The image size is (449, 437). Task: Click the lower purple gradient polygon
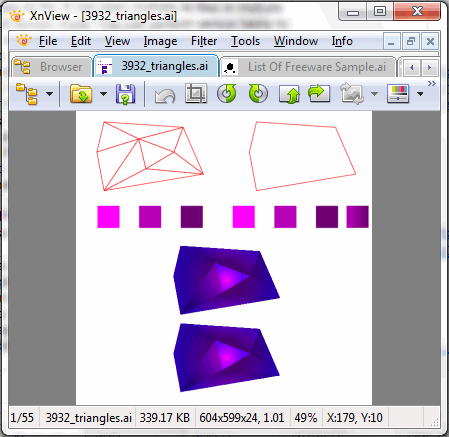coord(226,357)
